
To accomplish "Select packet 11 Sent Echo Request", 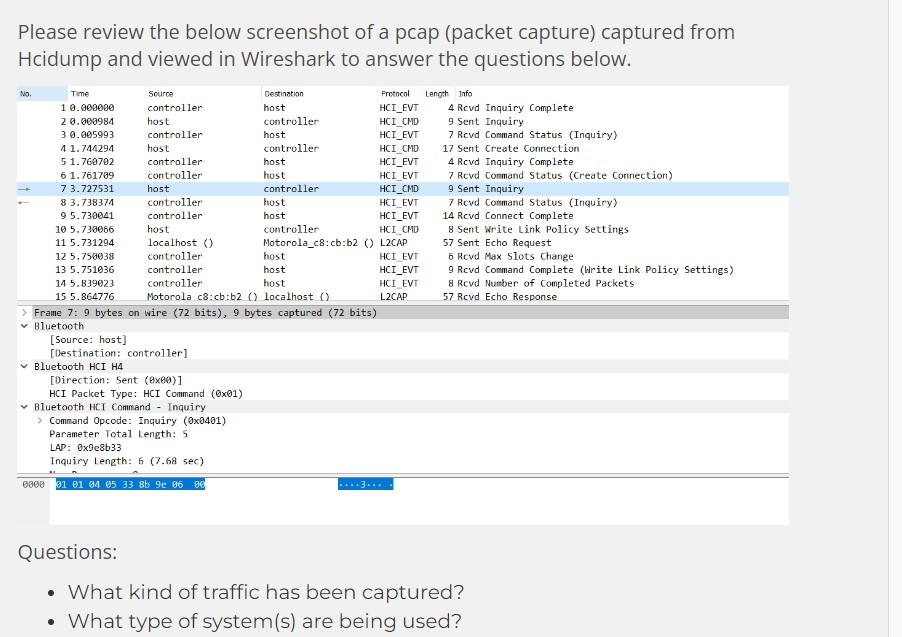I will tap(403, 243).
